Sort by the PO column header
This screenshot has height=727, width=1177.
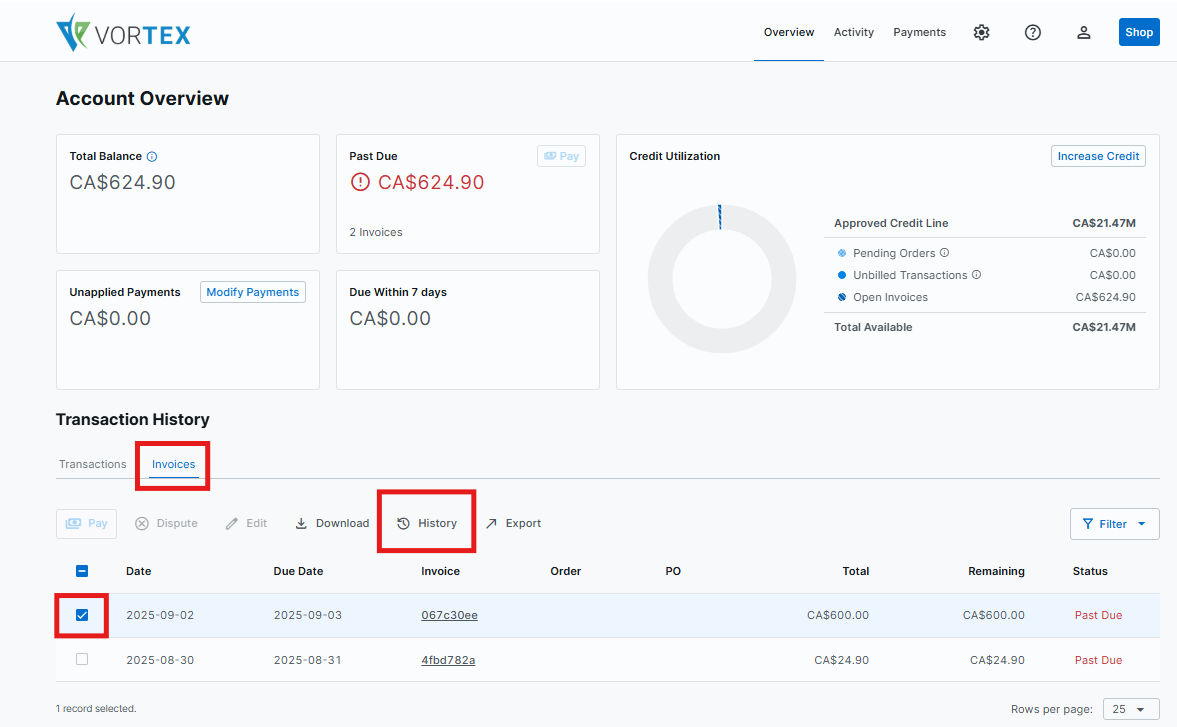[x=673, y=571]
